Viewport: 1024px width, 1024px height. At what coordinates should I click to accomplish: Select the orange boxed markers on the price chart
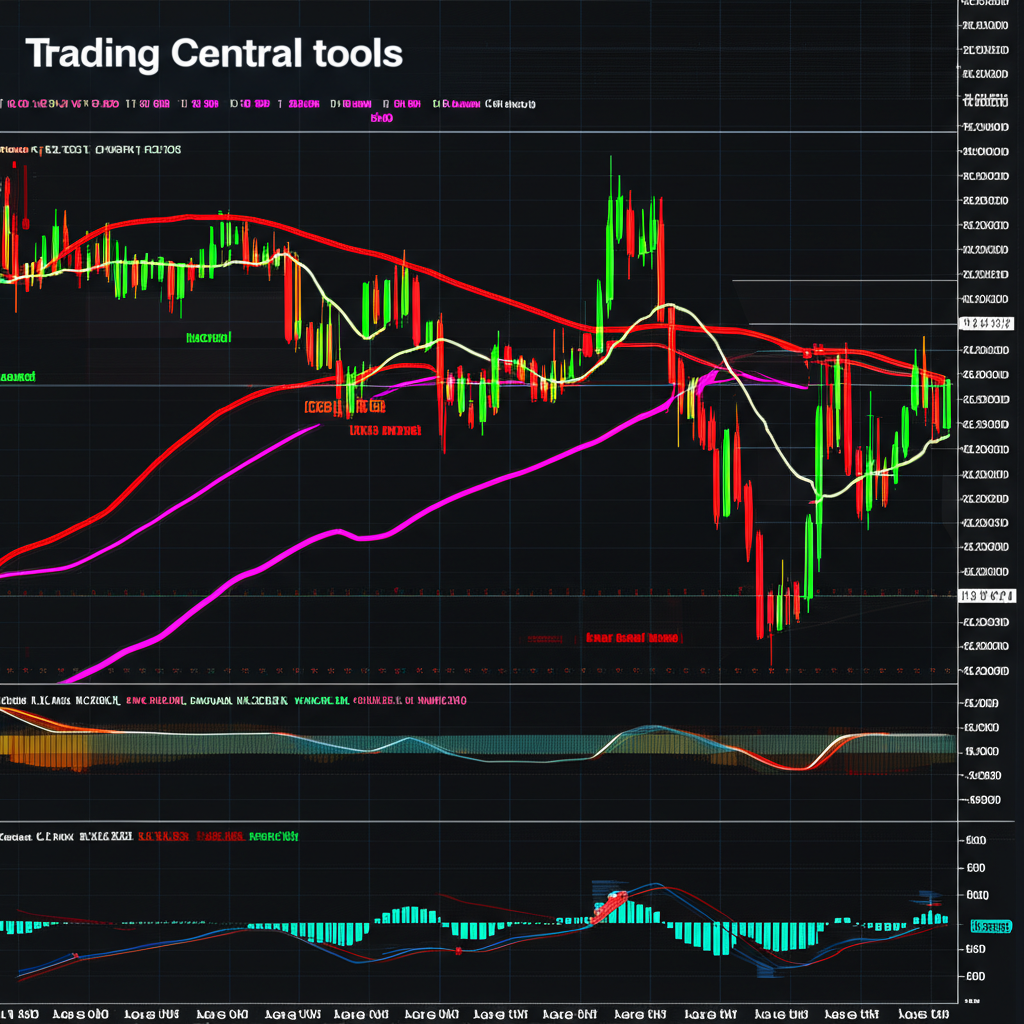click(343, 407)
